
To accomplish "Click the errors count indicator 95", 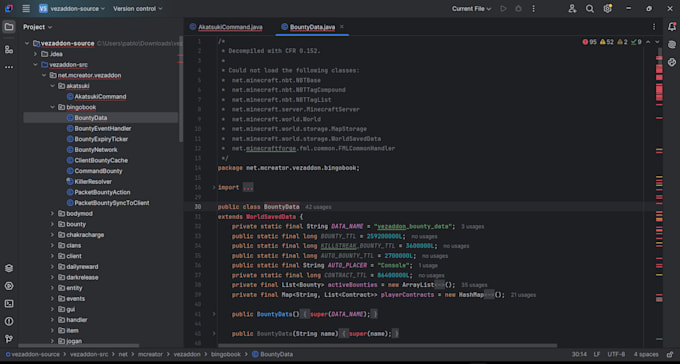I will tap(589, 42).
